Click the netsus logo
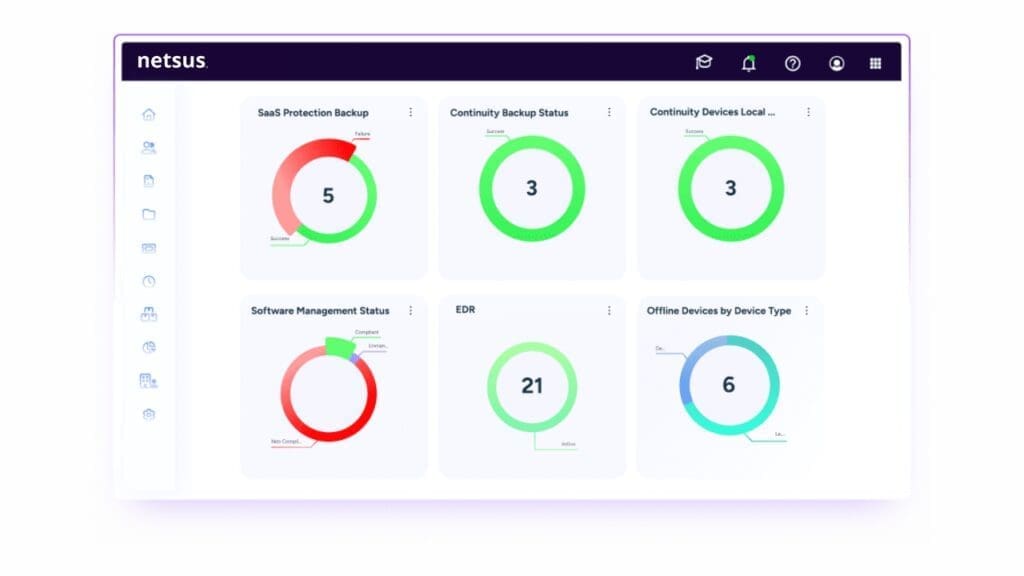 pos(172,61)
